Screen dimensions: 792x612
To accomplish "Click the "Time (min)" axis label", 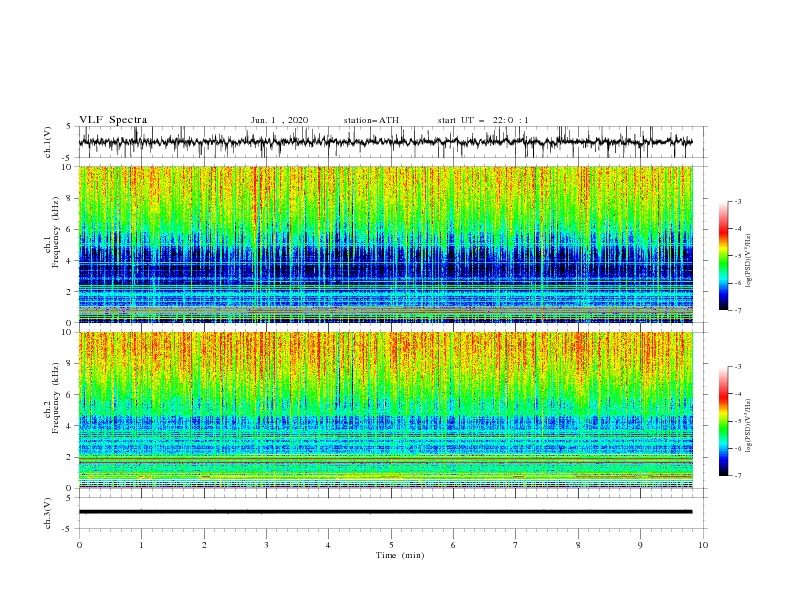I will [400, 555].
